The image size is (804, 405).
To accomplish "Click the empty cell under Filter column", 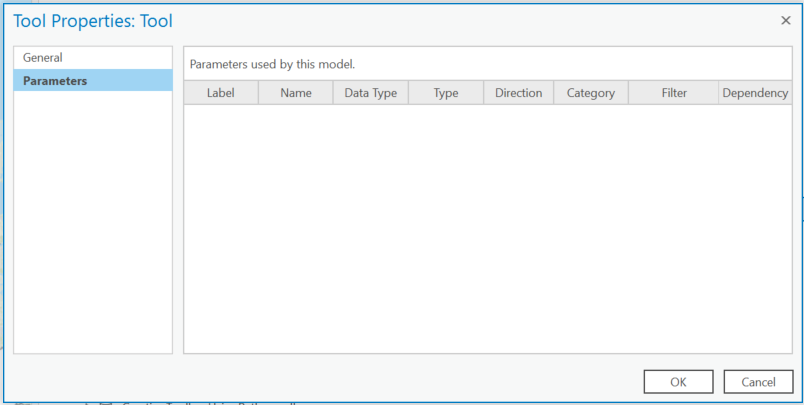I will click(x=674, y=118).
